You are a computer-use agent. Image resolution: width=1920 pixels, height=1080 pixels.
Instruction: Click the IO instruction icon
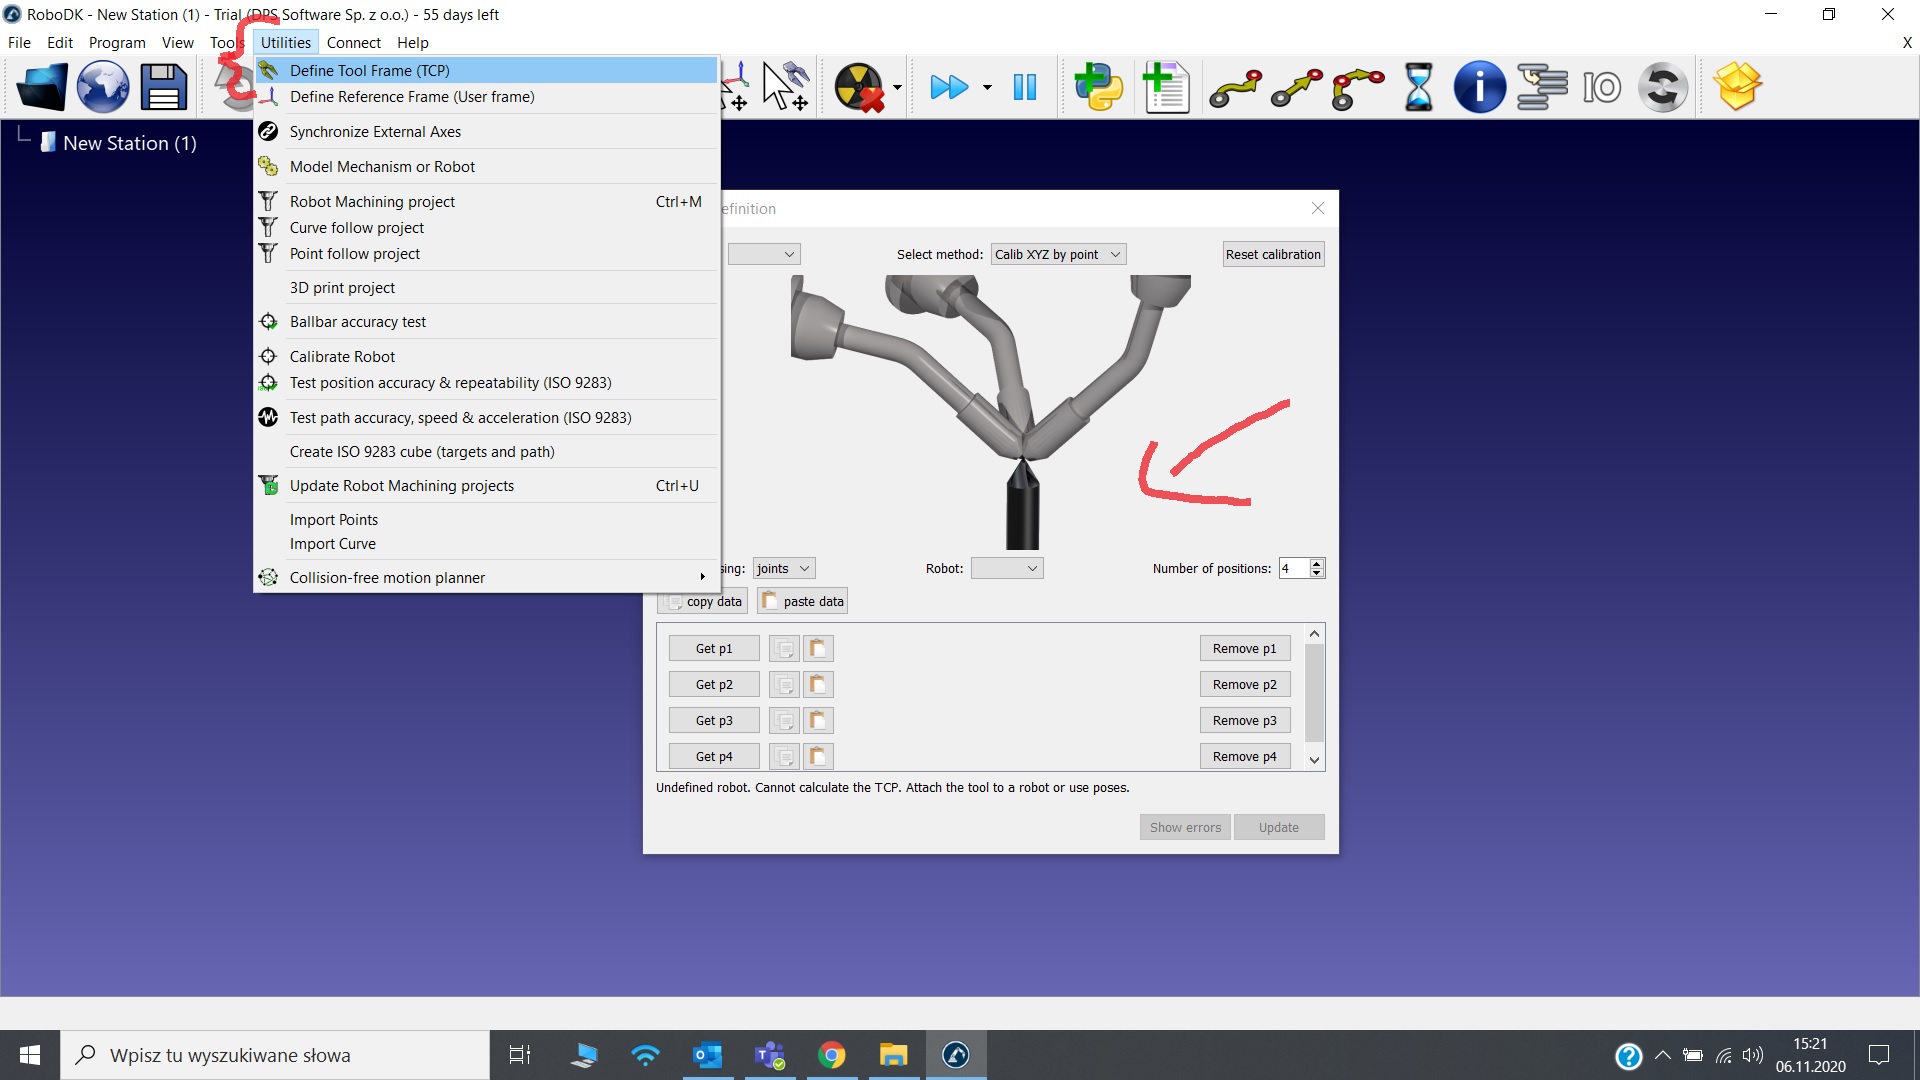pyautogui.click(x=1601, y=87)
